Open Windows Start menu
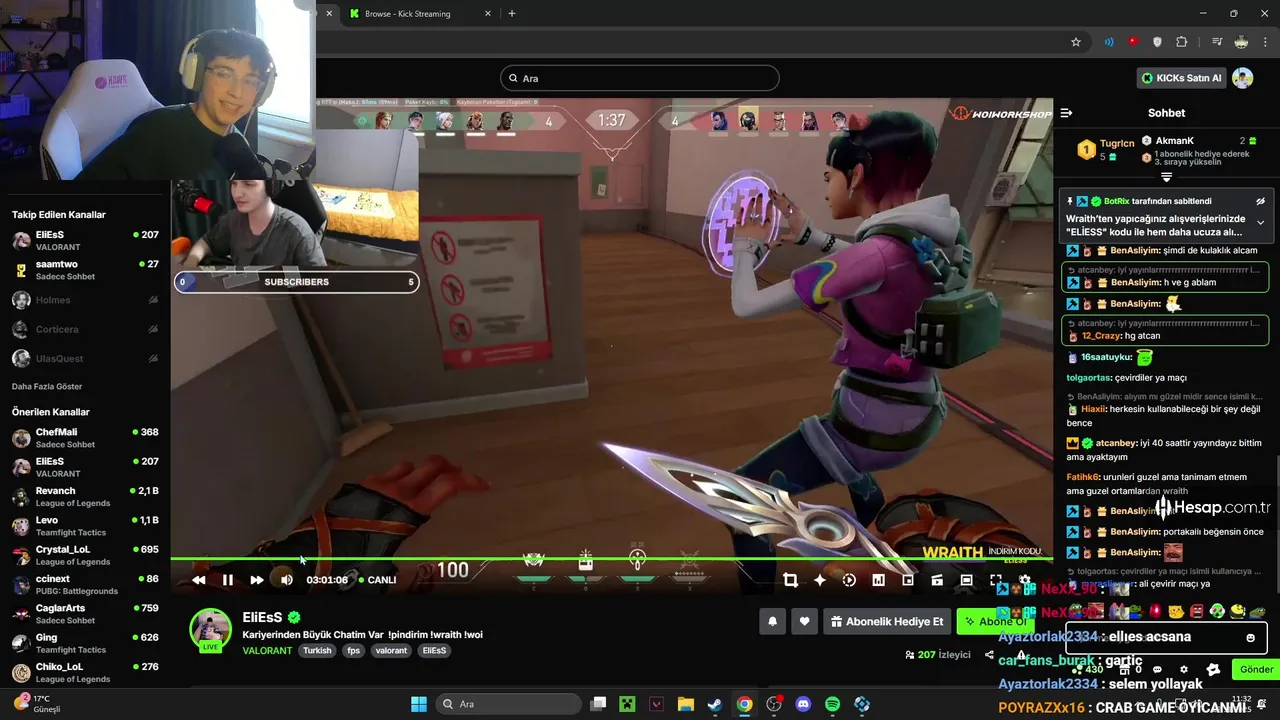Screen dimensions: 1280x720 click(419, 704)
